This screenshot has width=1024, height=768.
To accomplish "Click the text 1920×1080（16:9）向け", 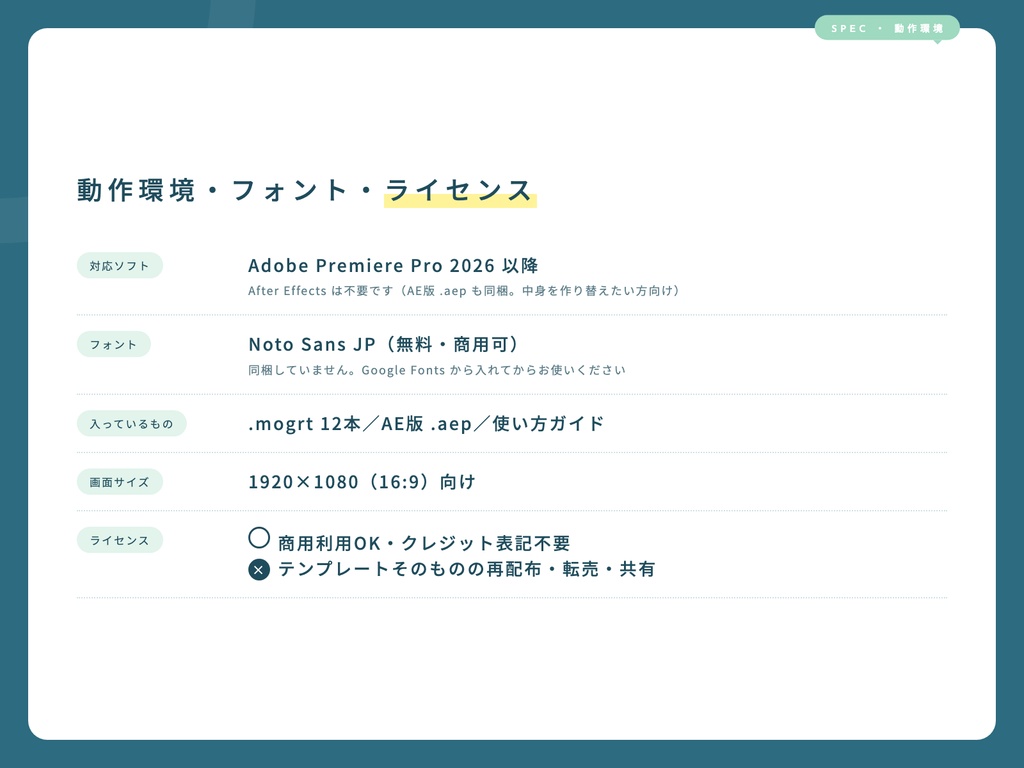I will pyautogui.click(x=362, y=482).
